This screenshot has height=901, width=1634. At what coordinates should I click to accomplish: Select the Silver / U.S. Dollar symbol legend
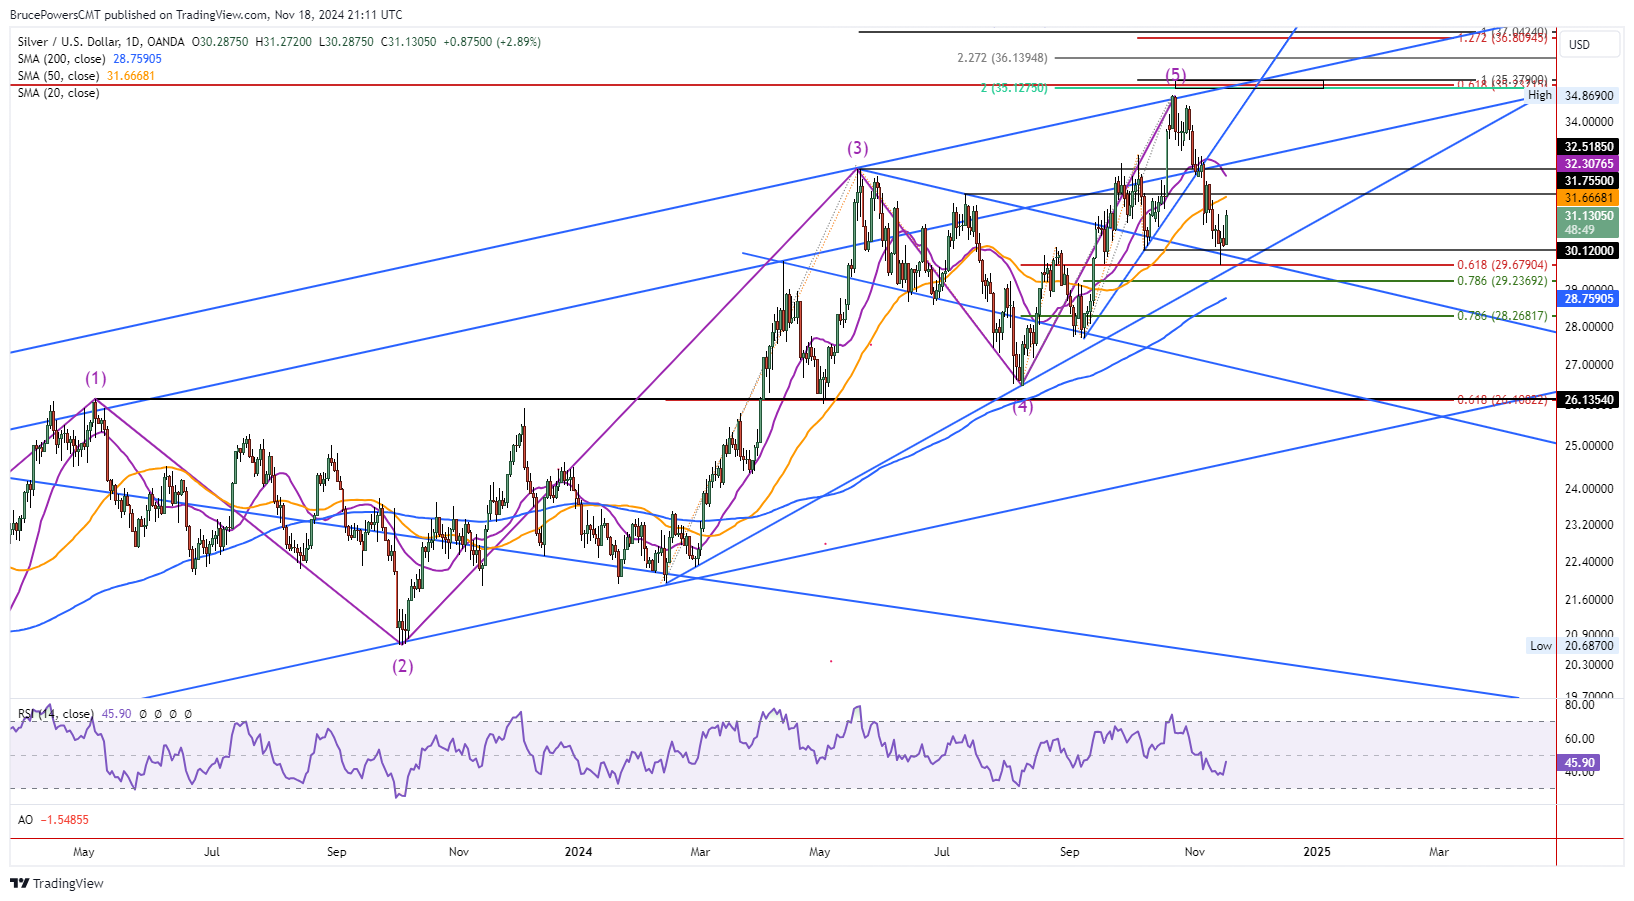point(101,42)
